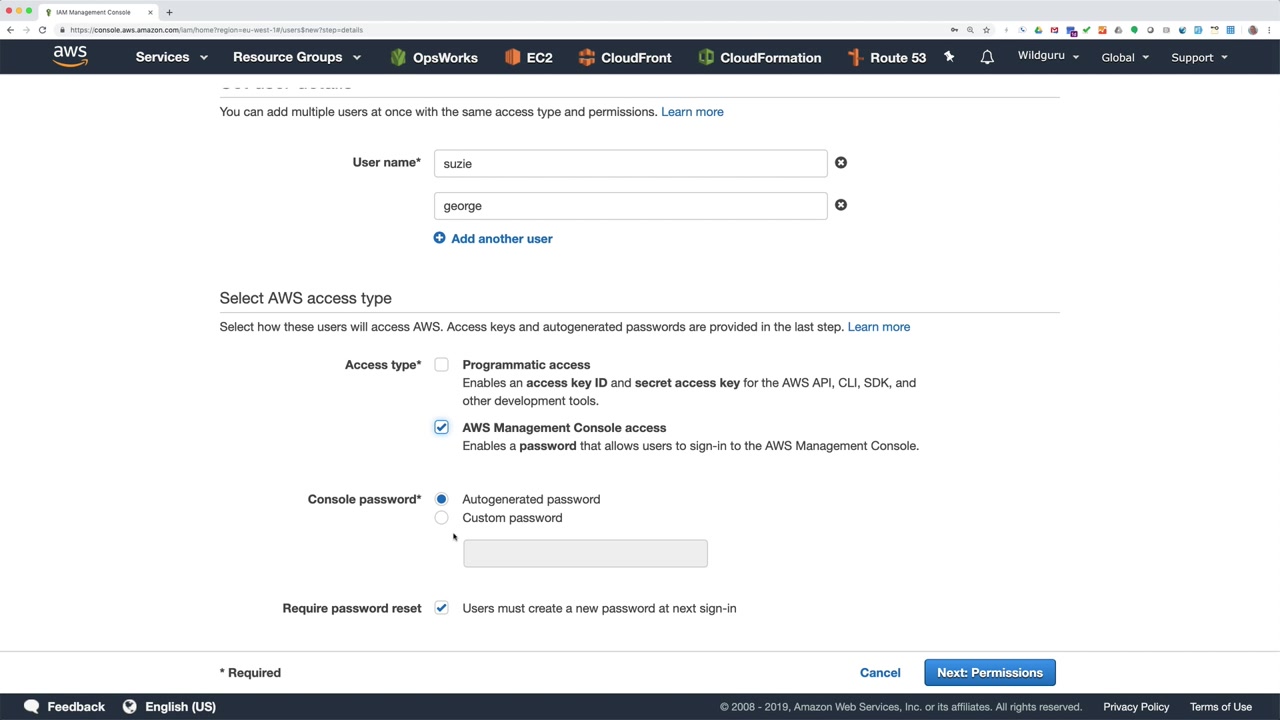
Task: Open the EC2 service shortcut
Action: coord(528,57)
